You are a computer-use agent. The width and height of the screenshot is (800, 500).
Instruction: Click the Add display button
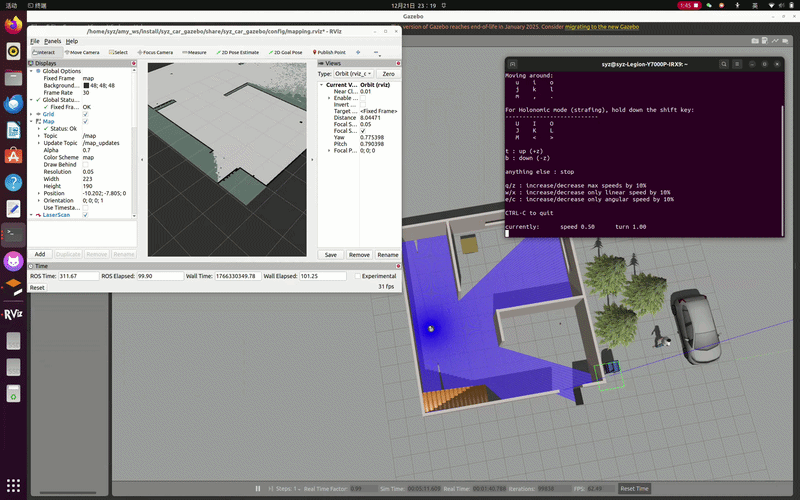[x=40, y=254]
